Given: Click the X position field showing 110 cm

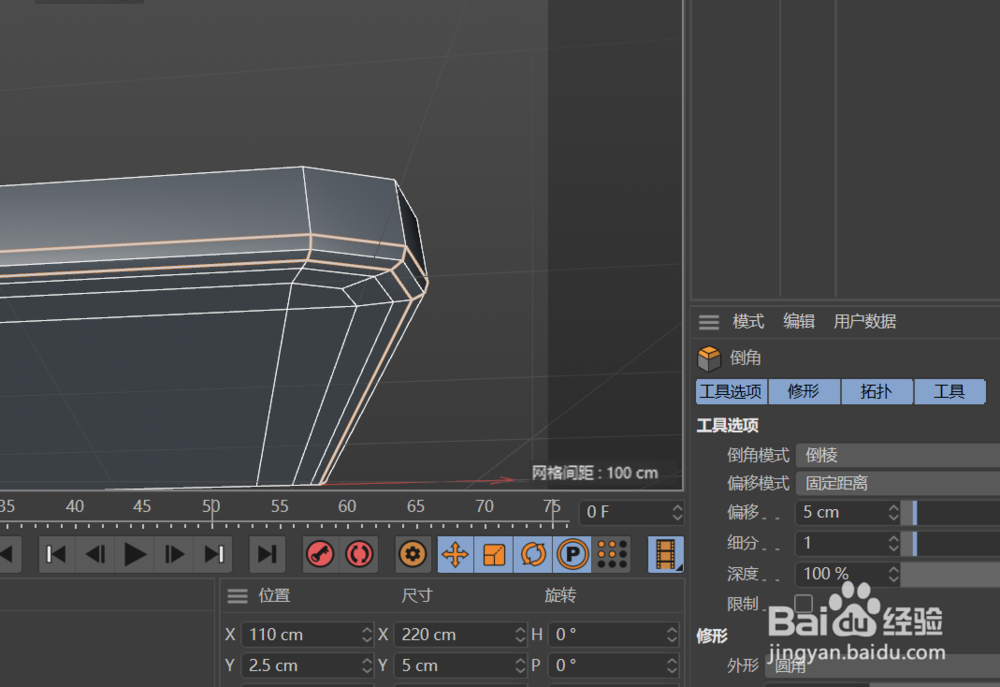Looking at the screenshot, I should click(x=300, y=633).
